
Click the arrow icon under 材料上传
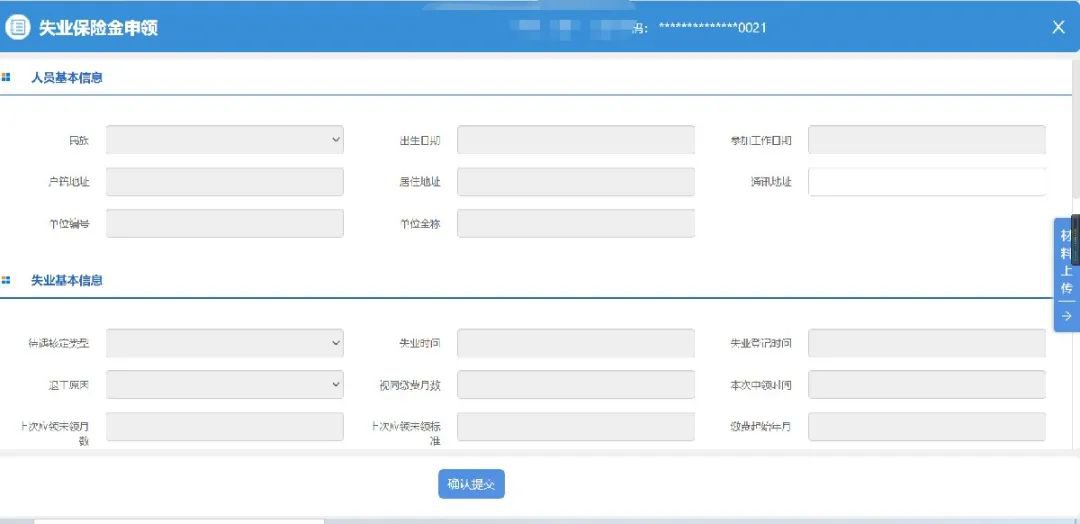tap(1066, 316)
